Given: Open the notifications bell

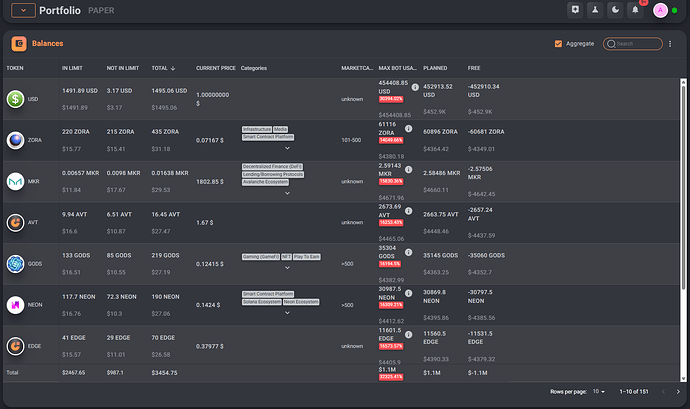Looking at the screenshot, I should [634, 10].
